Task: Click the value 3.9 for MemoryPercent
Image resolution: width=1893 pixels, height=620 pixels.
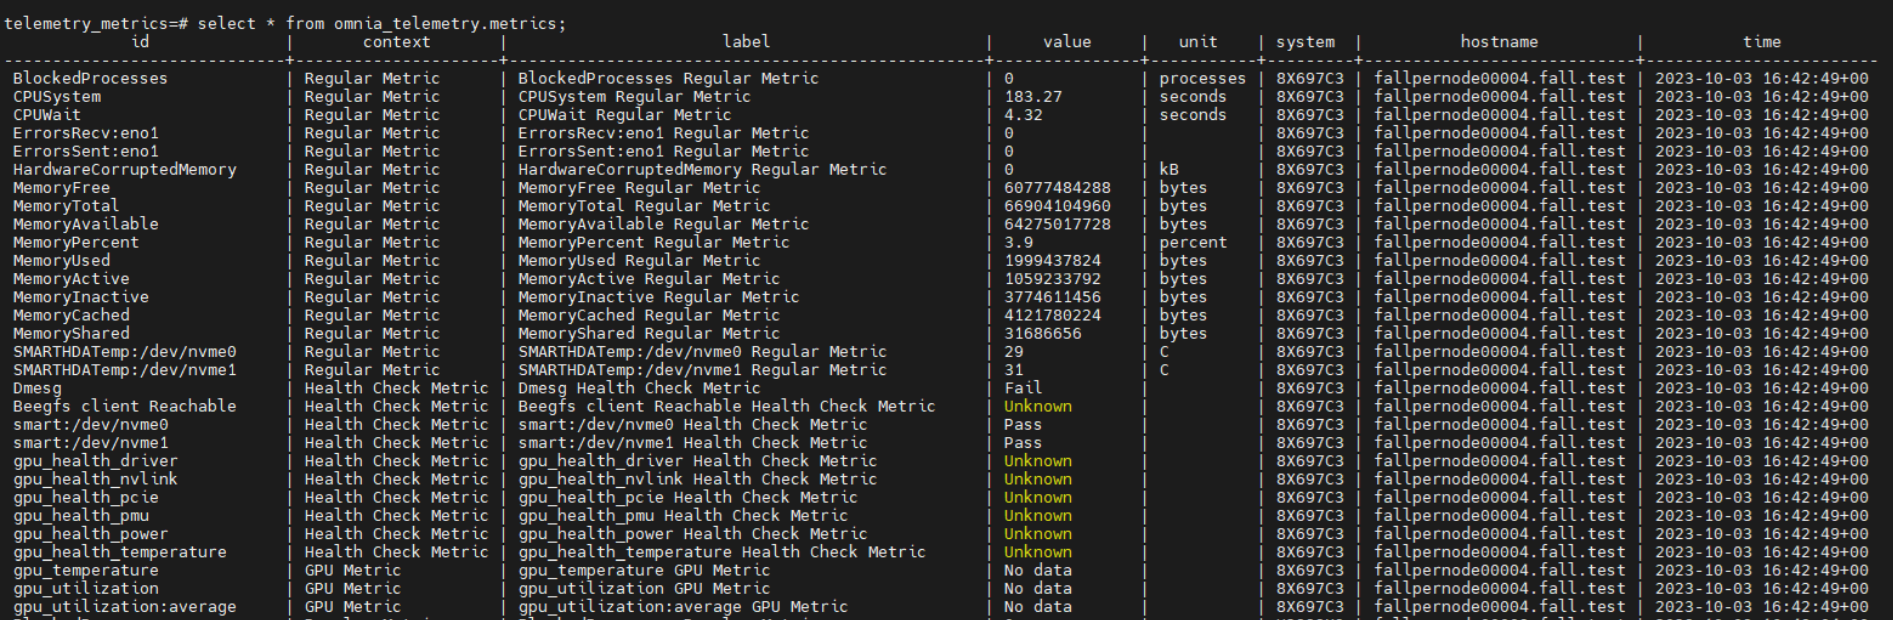Action: pyautogui.click(x=1018, y=242)
